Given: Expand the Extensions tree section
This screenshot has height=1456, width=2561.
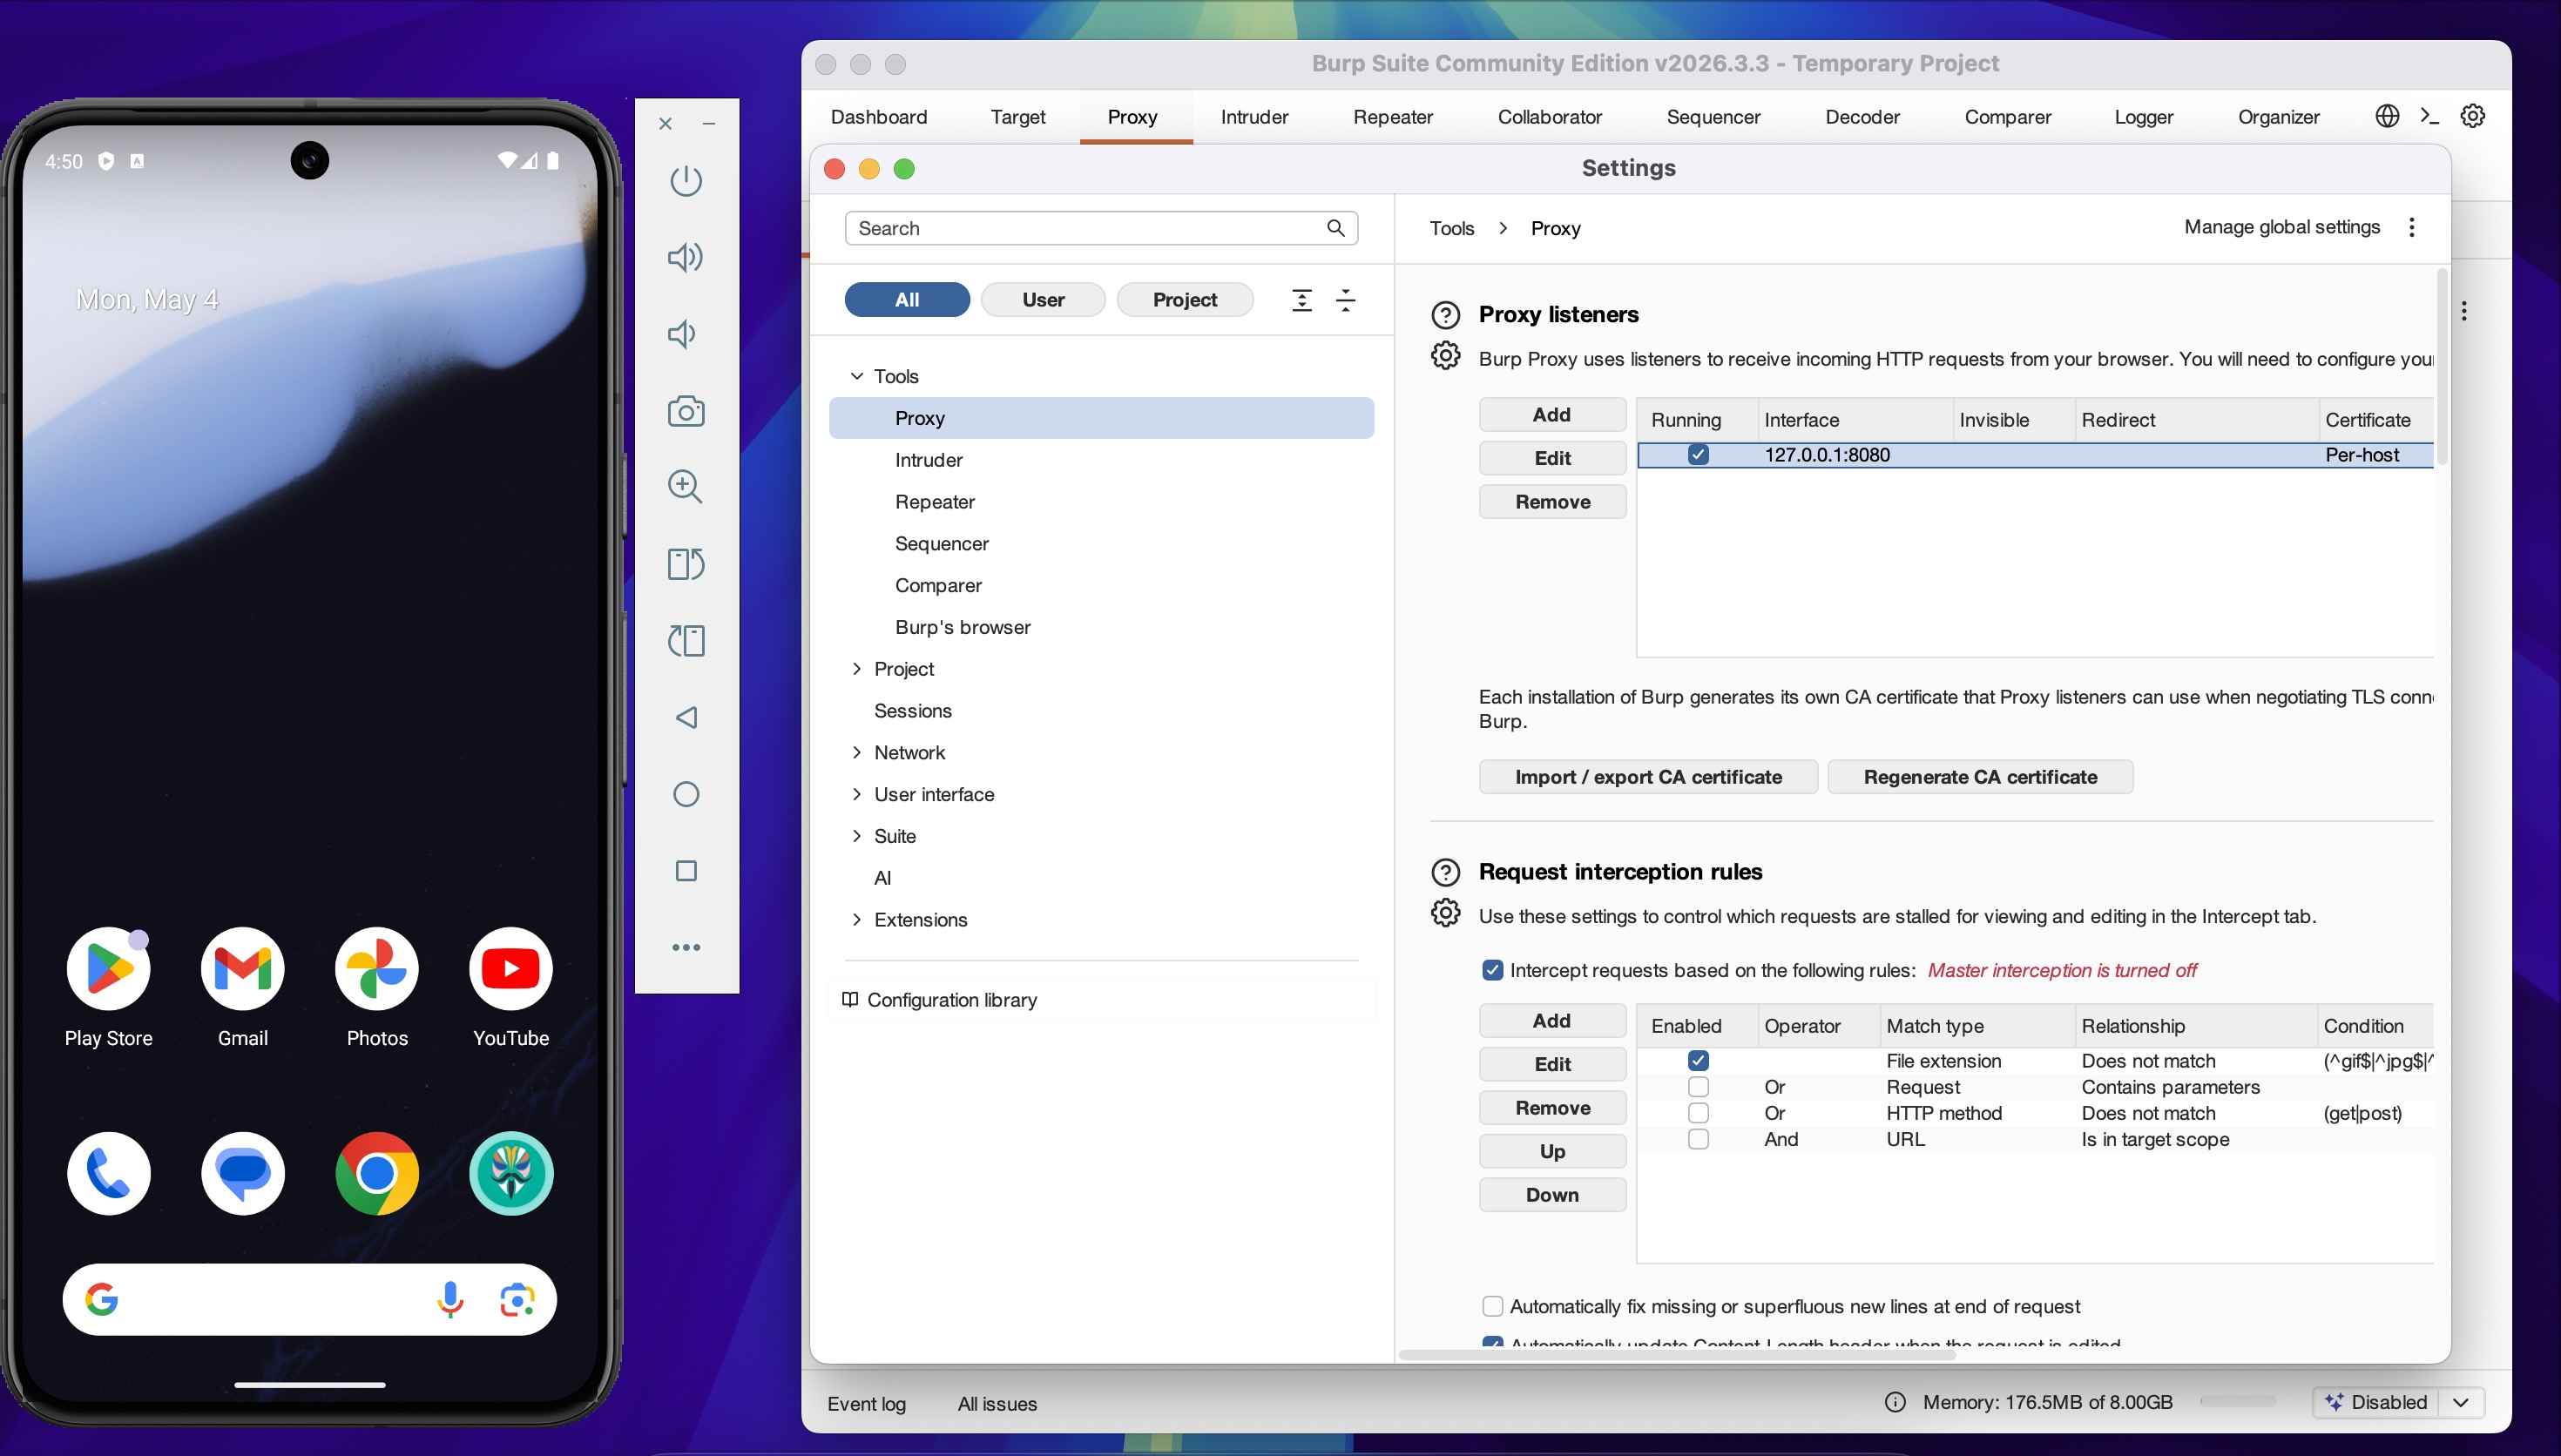Looking at the screenshot, I should pos(857,920).
